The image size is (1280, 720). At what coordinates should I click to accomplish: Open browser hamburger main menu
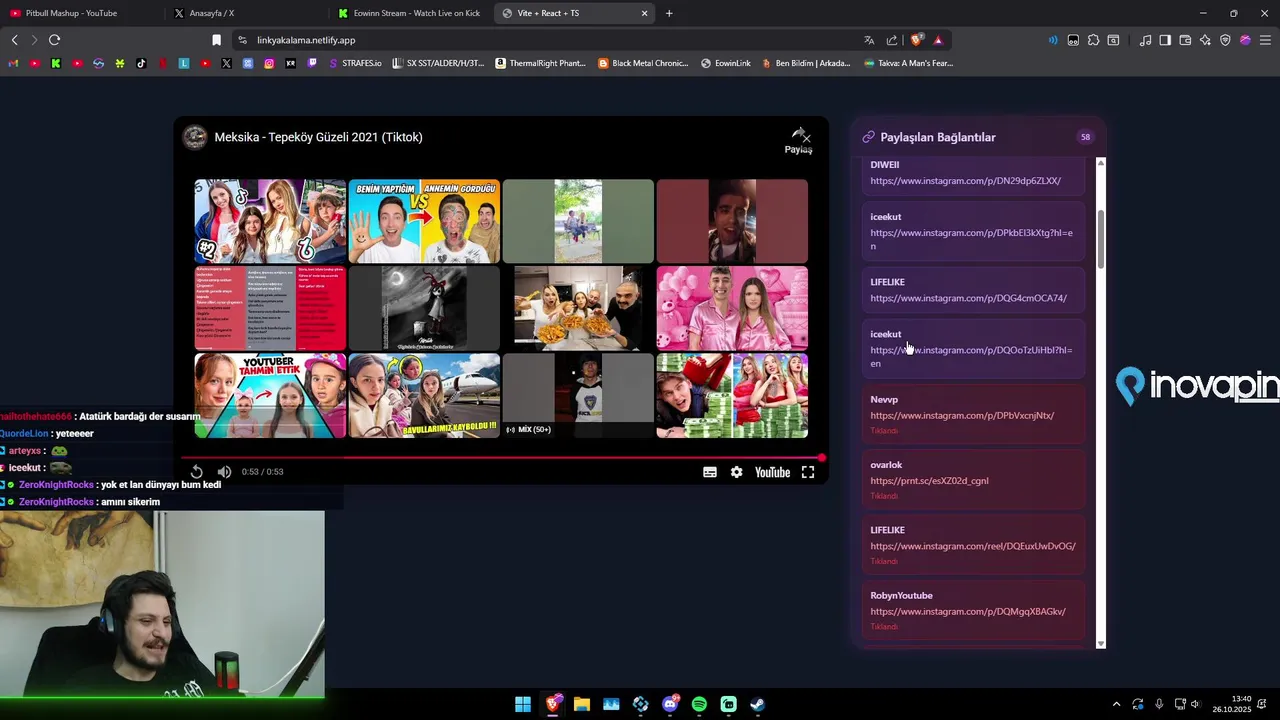pos(1265,40)
